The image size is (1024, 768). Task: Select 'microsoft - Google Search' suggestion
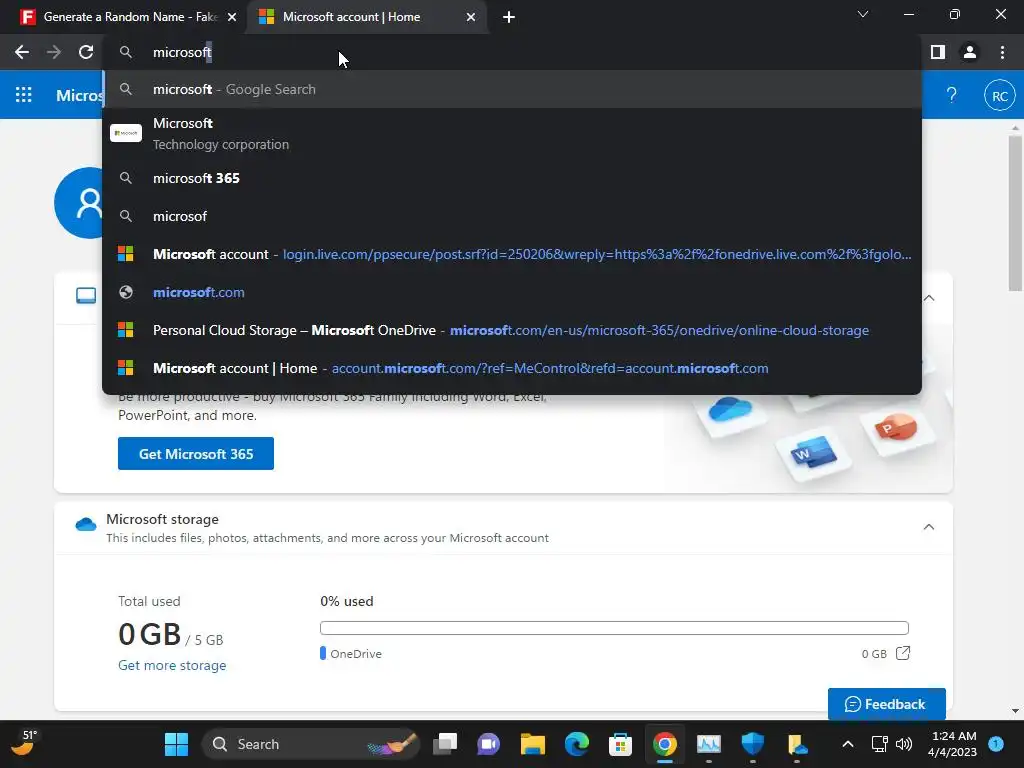point(512,89)
